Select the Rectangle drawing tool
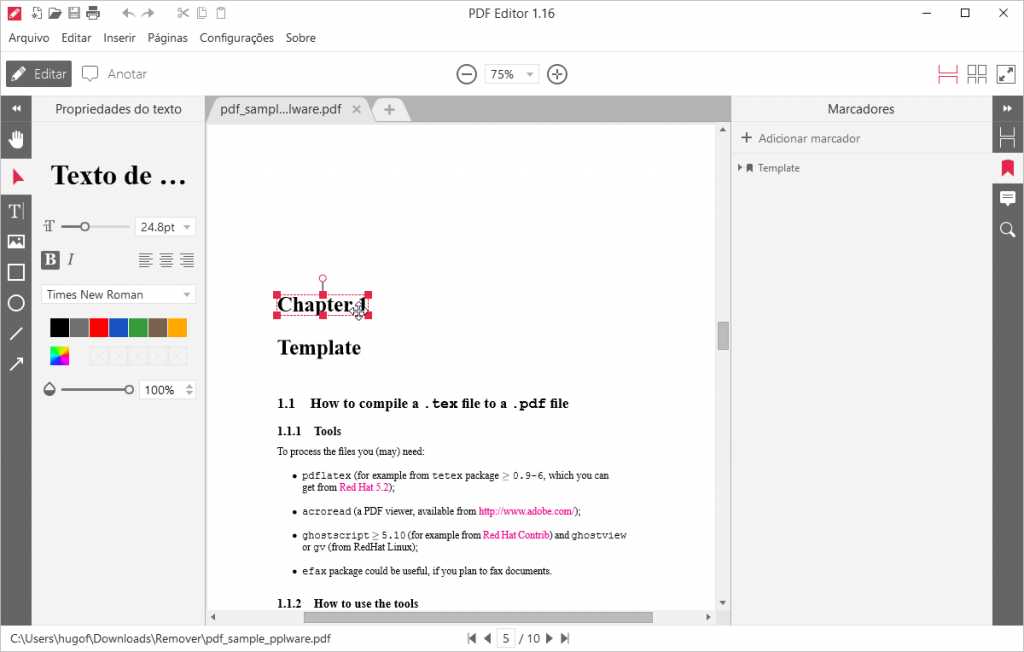The height and width of the screenshot is (652, 1024). click(x=15, y=272)
